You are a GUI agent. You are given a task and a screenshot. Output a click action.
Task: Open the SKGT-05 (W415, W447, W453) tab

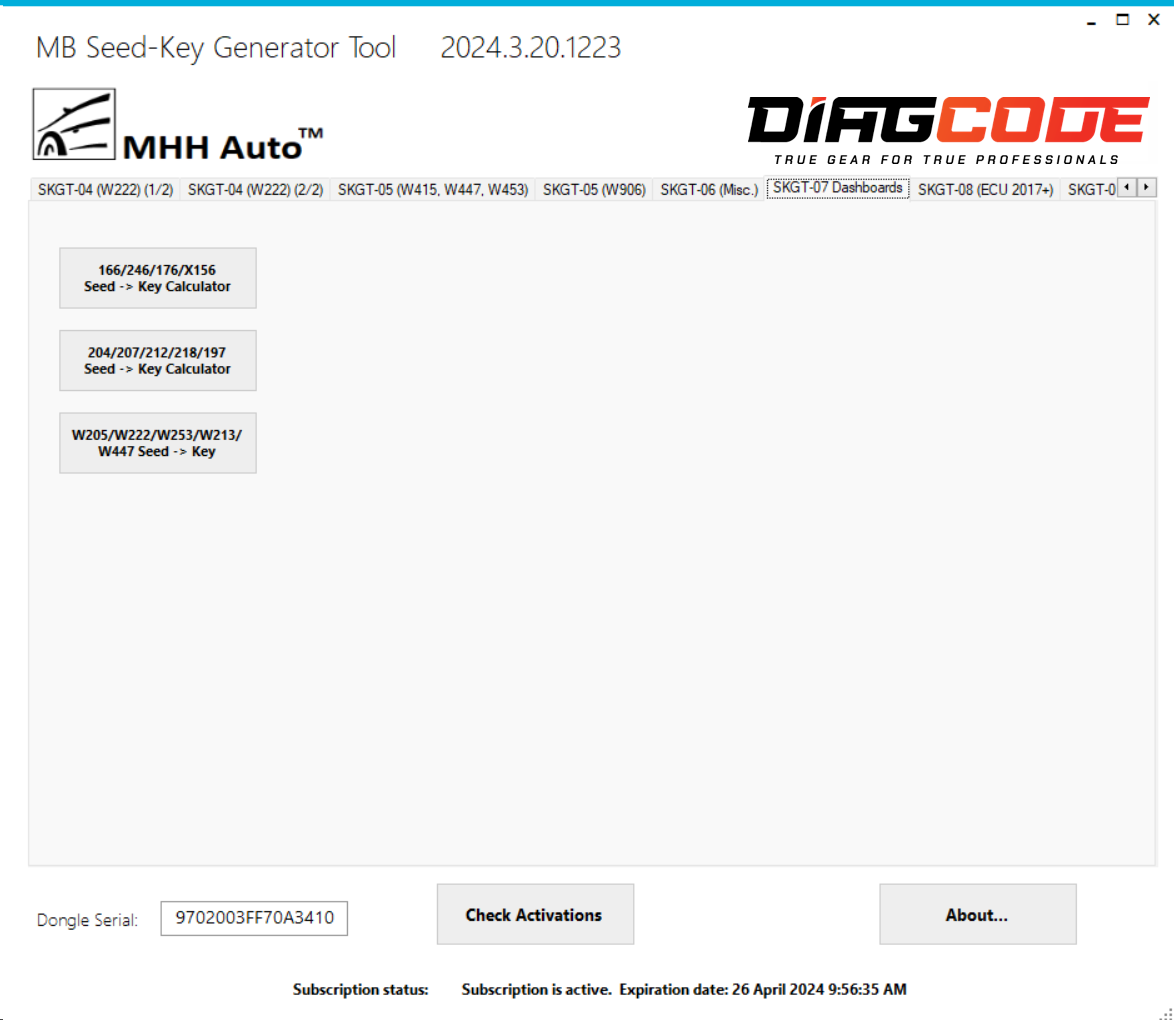tap(433, 188)
